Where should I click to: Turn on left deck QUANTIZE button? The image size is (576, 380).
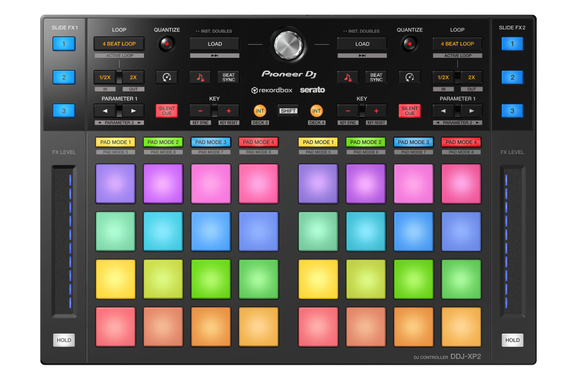(166, 44)
